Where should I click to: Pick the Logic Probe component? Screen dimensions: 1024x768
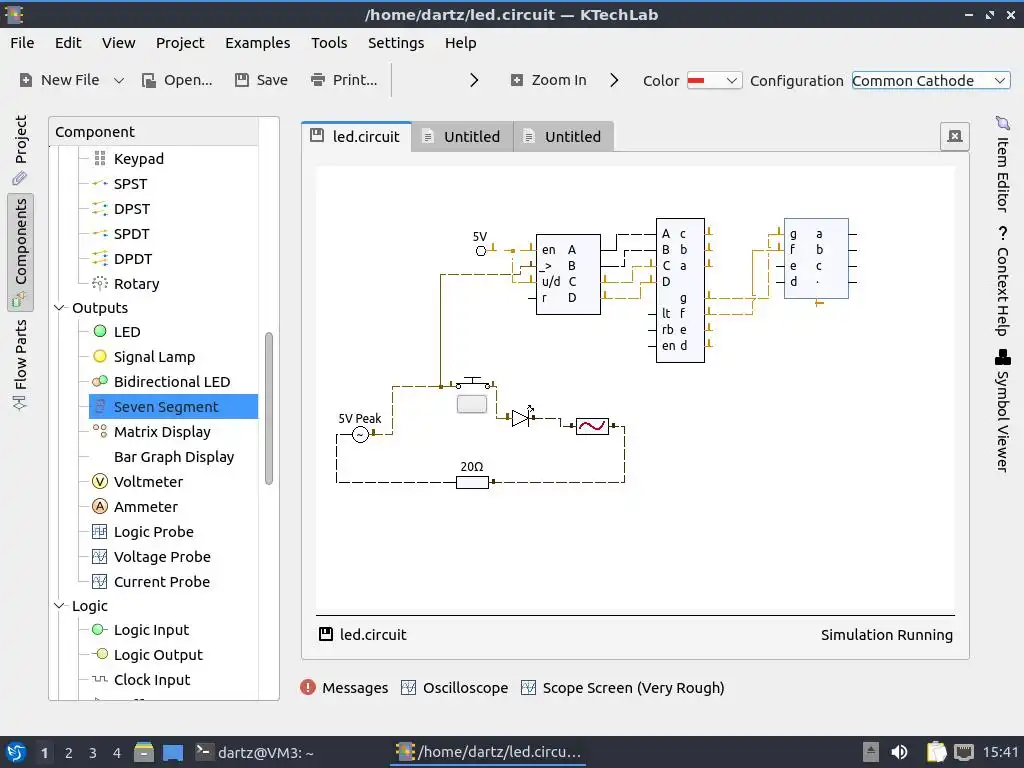click(x=153, y=532)
